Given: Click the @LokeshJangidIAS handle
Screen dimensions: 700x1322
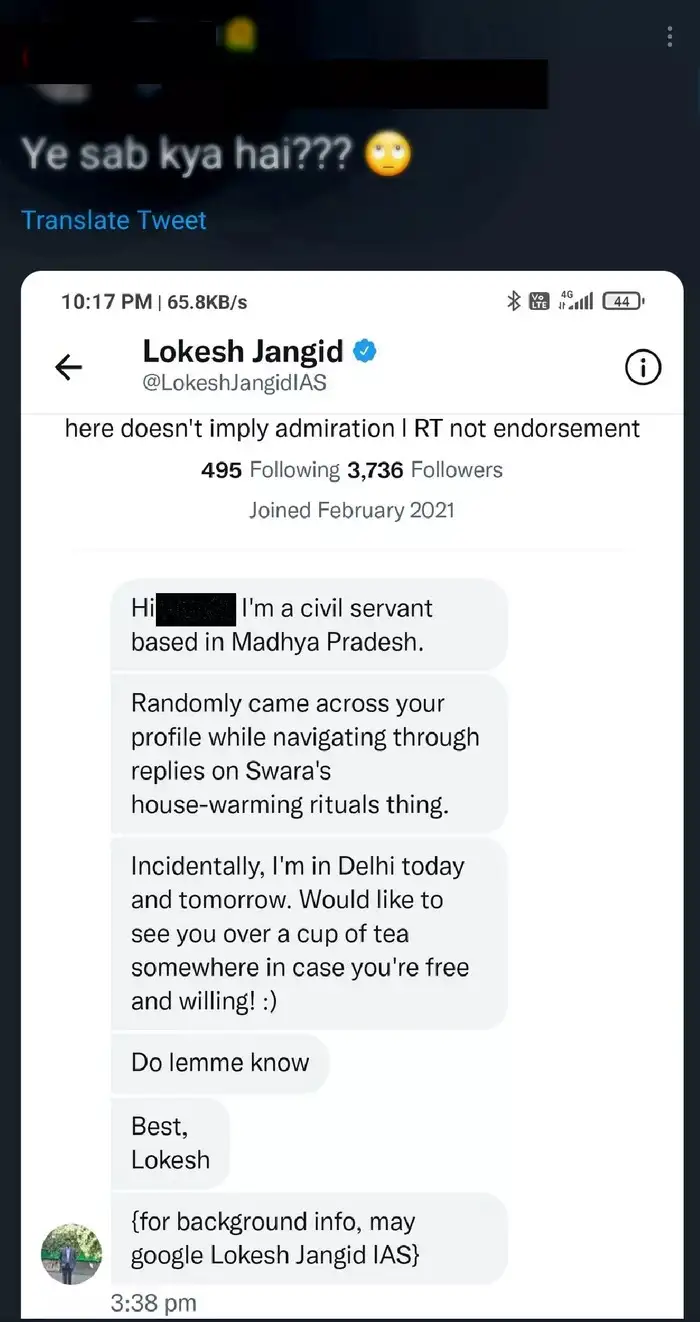Looking at the screenshot, I should tap(235, 383).
